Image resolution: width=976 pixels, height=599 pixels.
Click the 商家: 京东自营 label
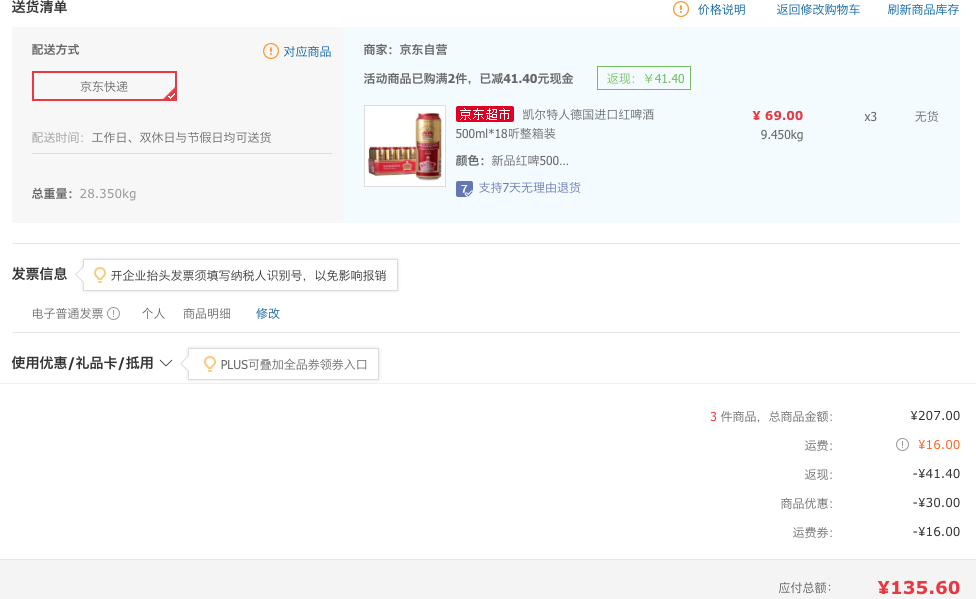point(405,50)
